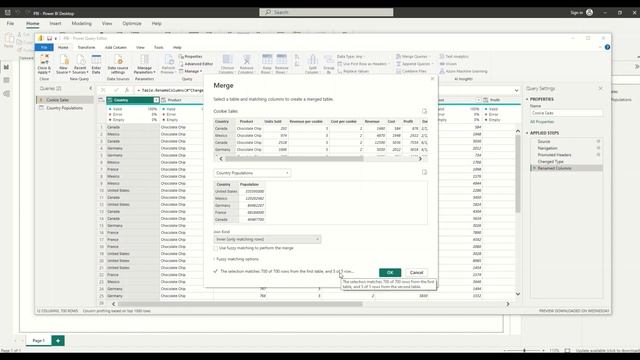The height and width of the screenshot is (360, 640).
Task: Click All Properties link
Action: point(542,122)
